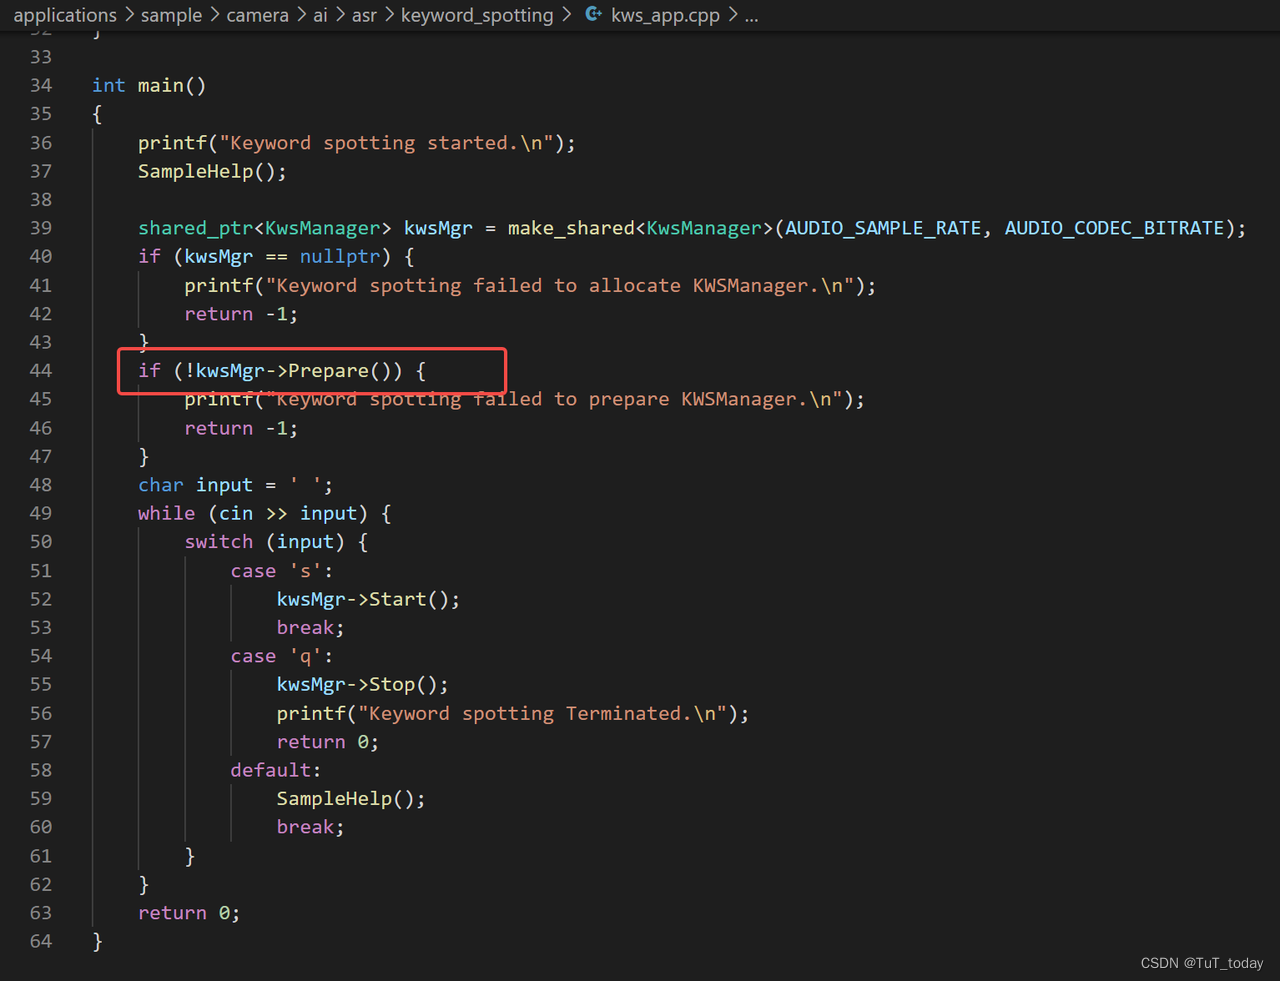The image size is (1280, 981).
Task: Click the shared_ptr keyword on line 39
Action: click(x=195, y=228)
